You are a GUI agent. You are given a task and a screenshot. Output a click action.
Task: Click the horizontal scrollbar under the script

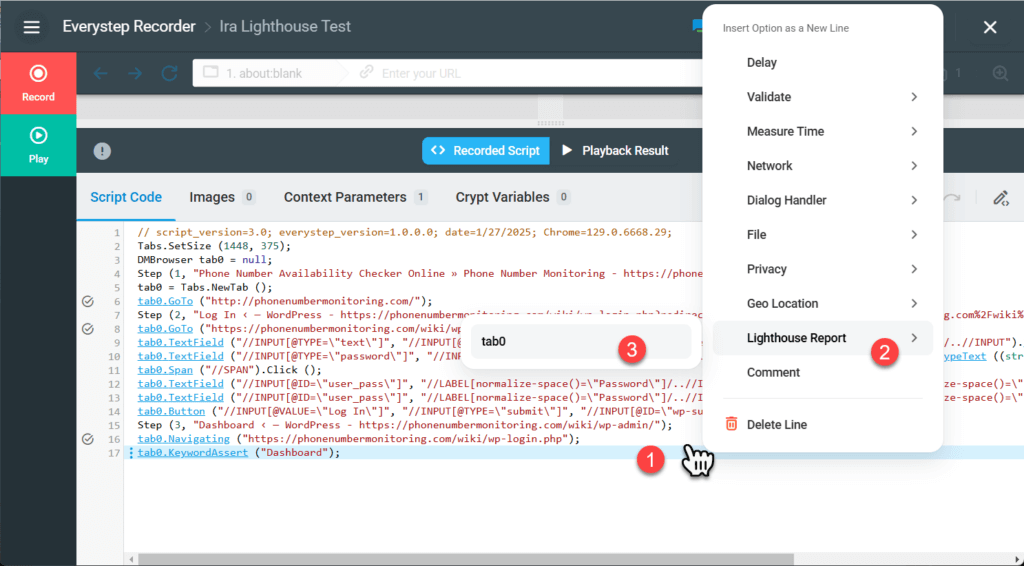[x=460, y=559]
